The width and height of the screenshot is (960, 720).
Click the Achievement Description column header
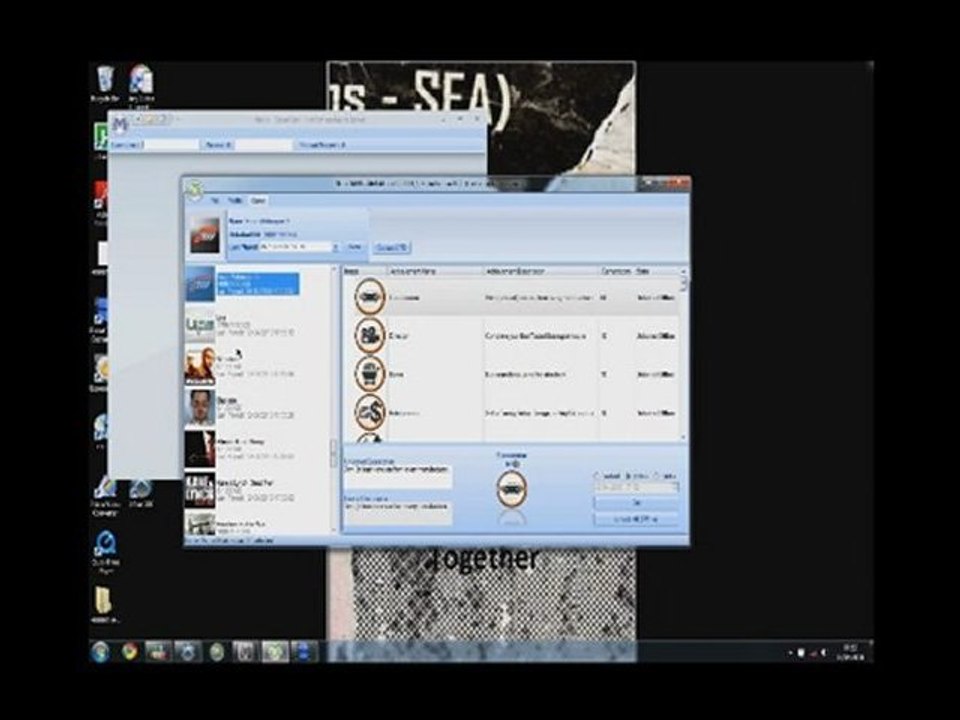tap(541, 271)
